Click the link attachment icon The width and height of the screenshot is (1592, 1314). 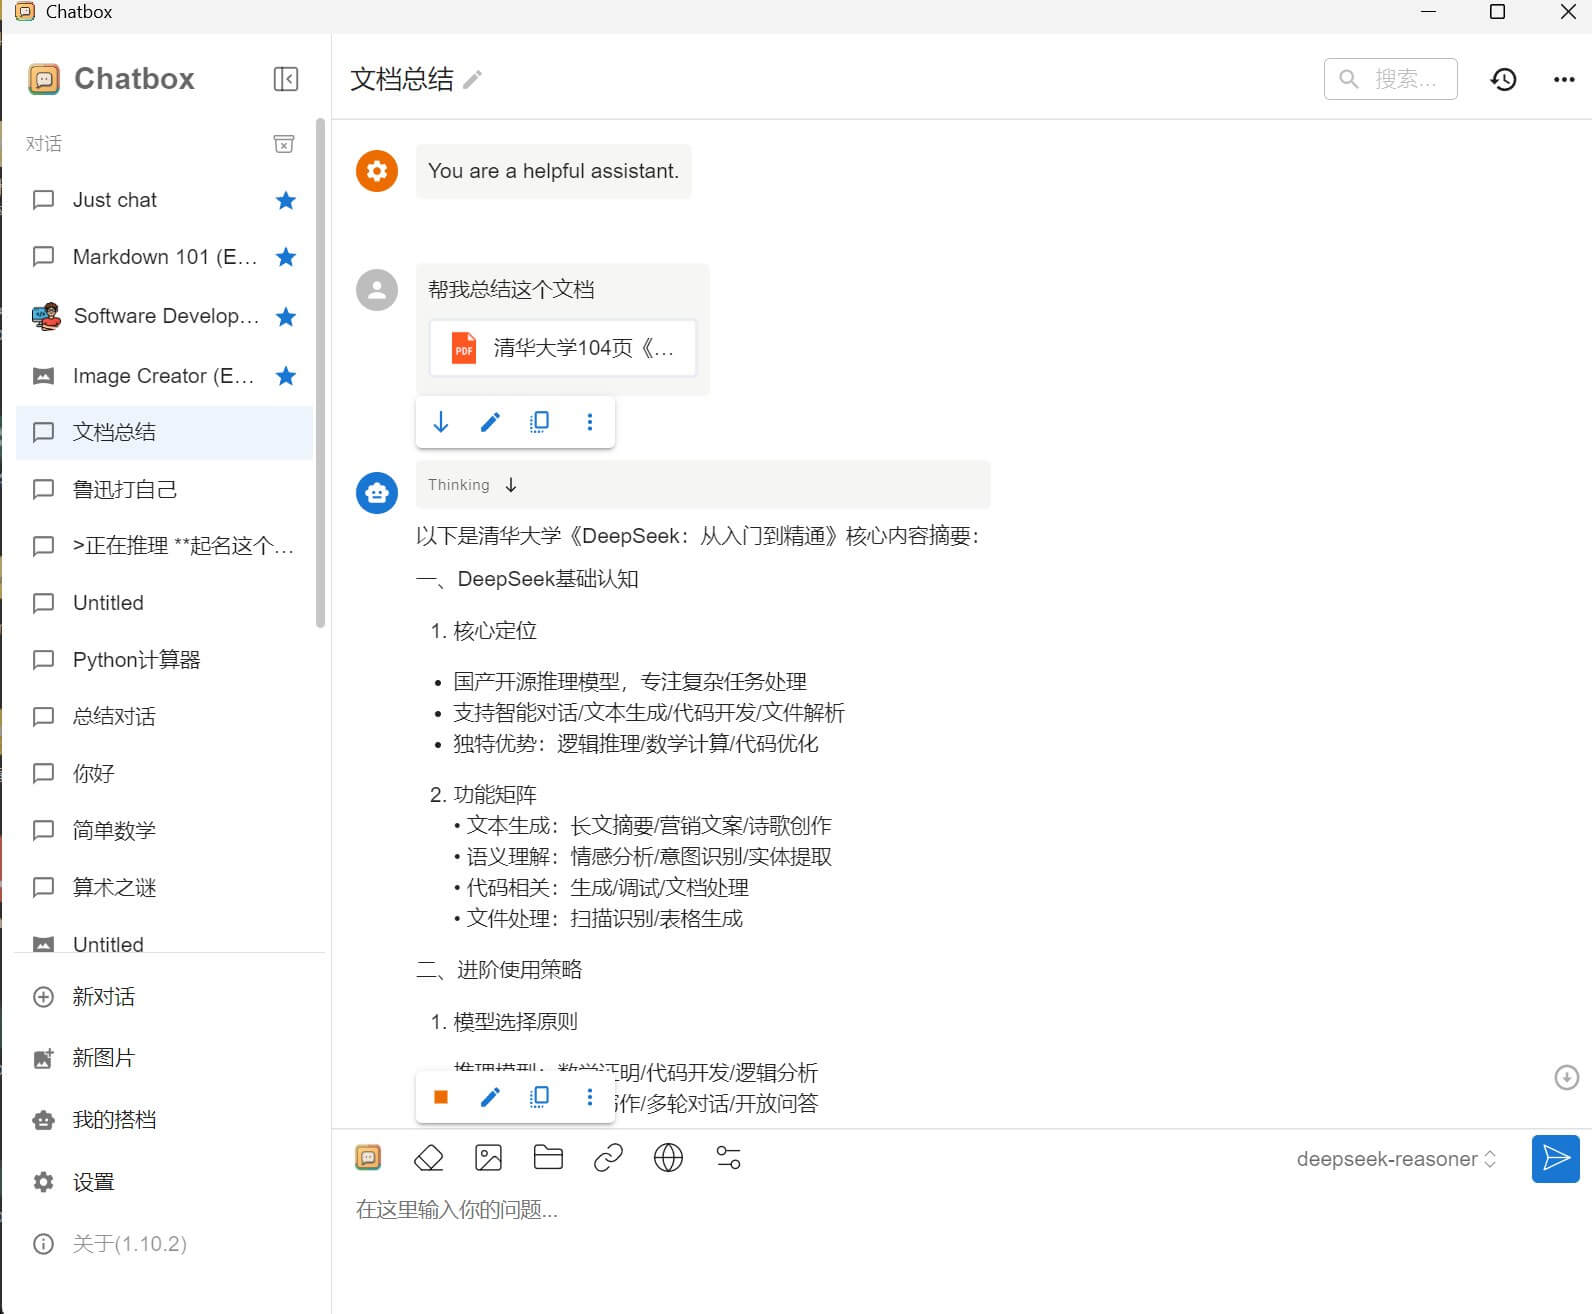pos(608,1158)
